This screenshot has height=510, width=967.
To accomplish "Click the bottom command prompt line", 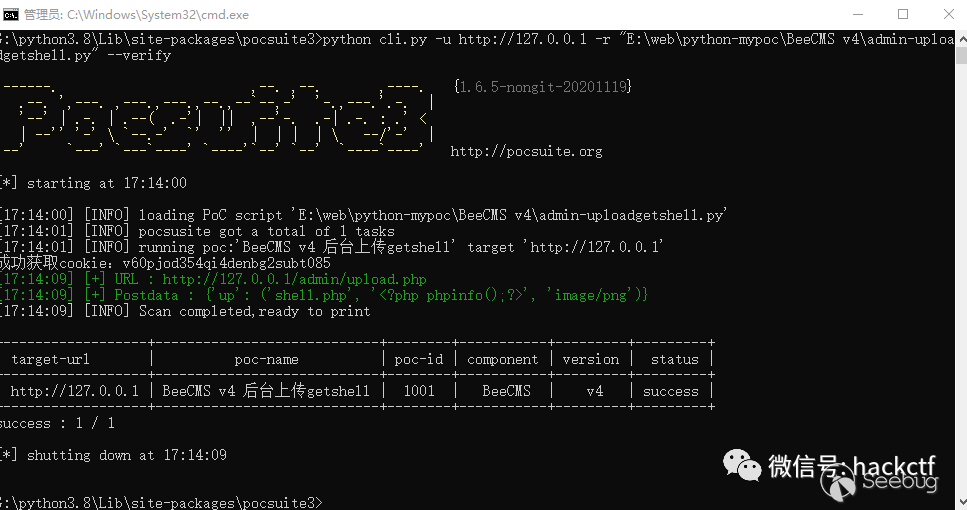I will 161,503.
